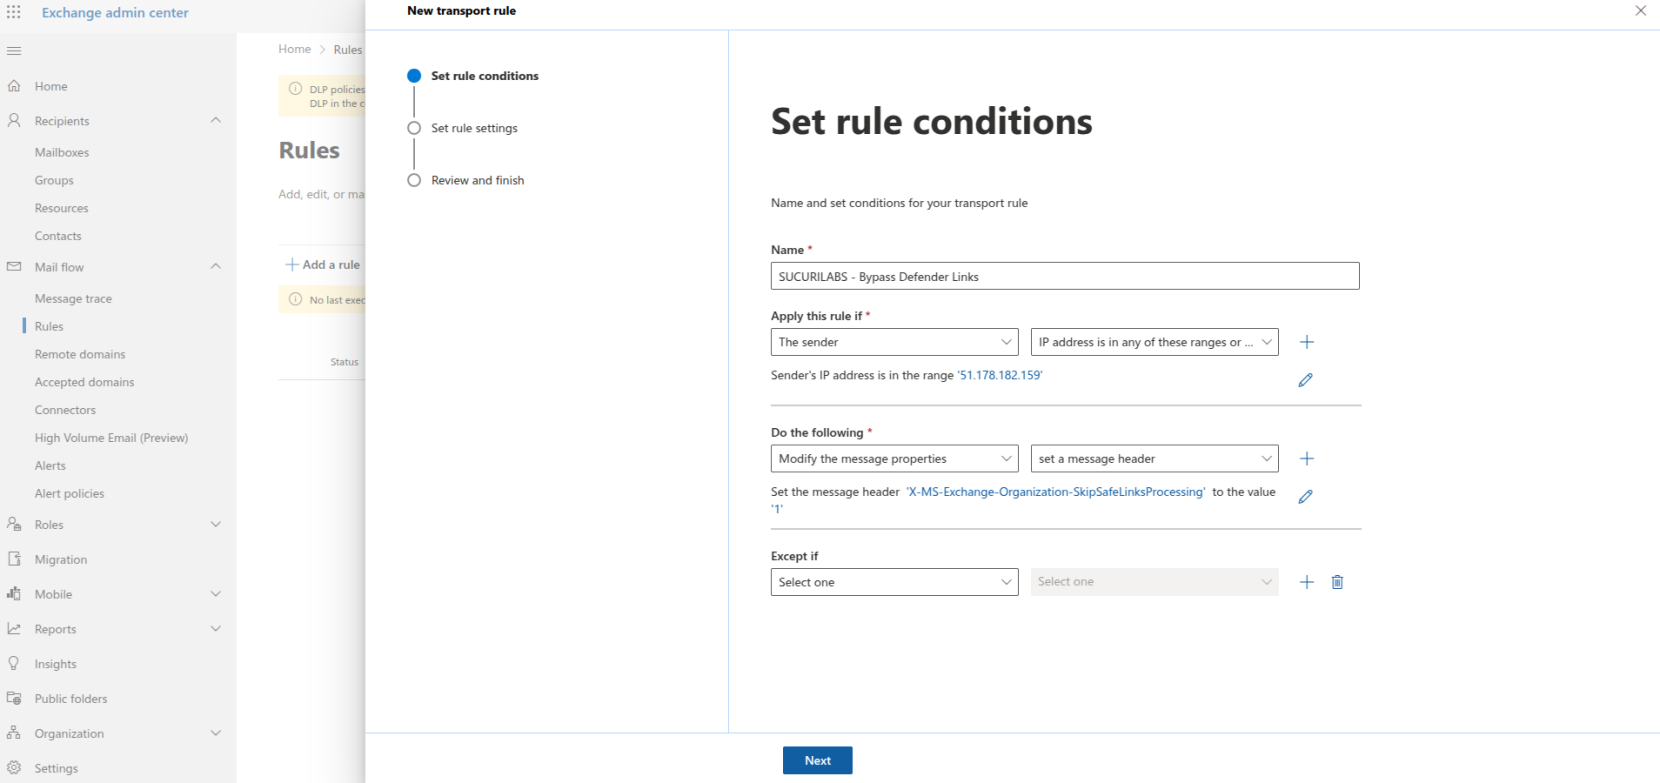Click the Settings gear icon
This screenshot has height=783, width=1660.
(14, 768)
